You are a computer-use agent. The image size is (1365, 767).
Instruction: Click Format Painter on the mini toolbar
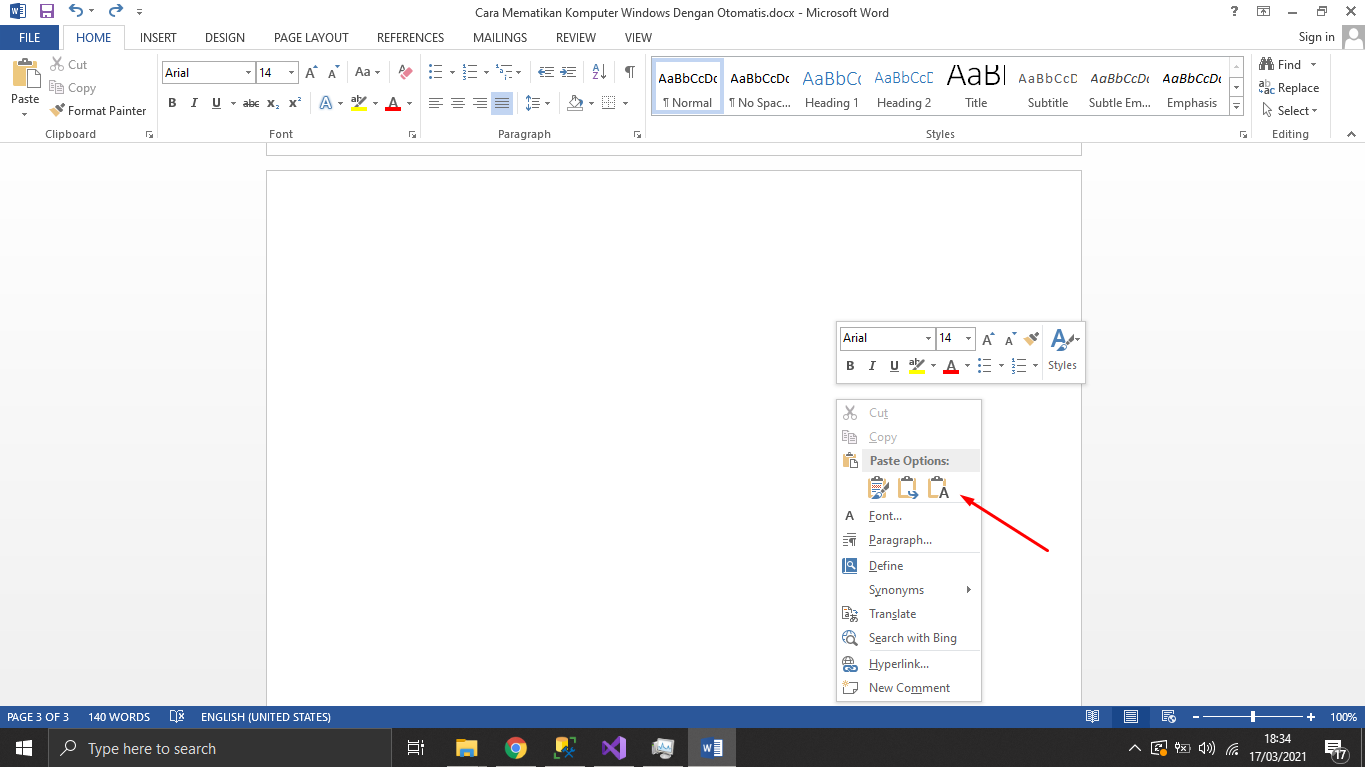pyautogui.click(x=1032, y=338)
